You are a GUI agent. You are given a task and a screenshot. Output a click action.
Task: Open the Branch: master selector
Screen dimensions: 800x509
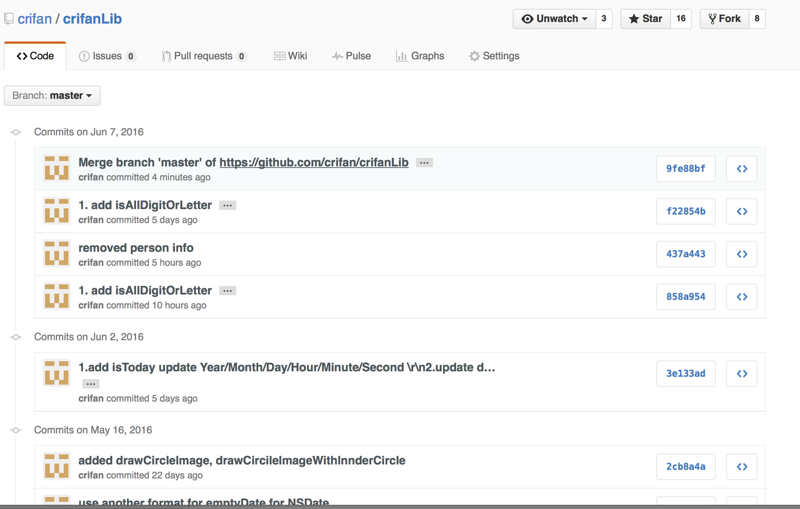click(52, 96)
